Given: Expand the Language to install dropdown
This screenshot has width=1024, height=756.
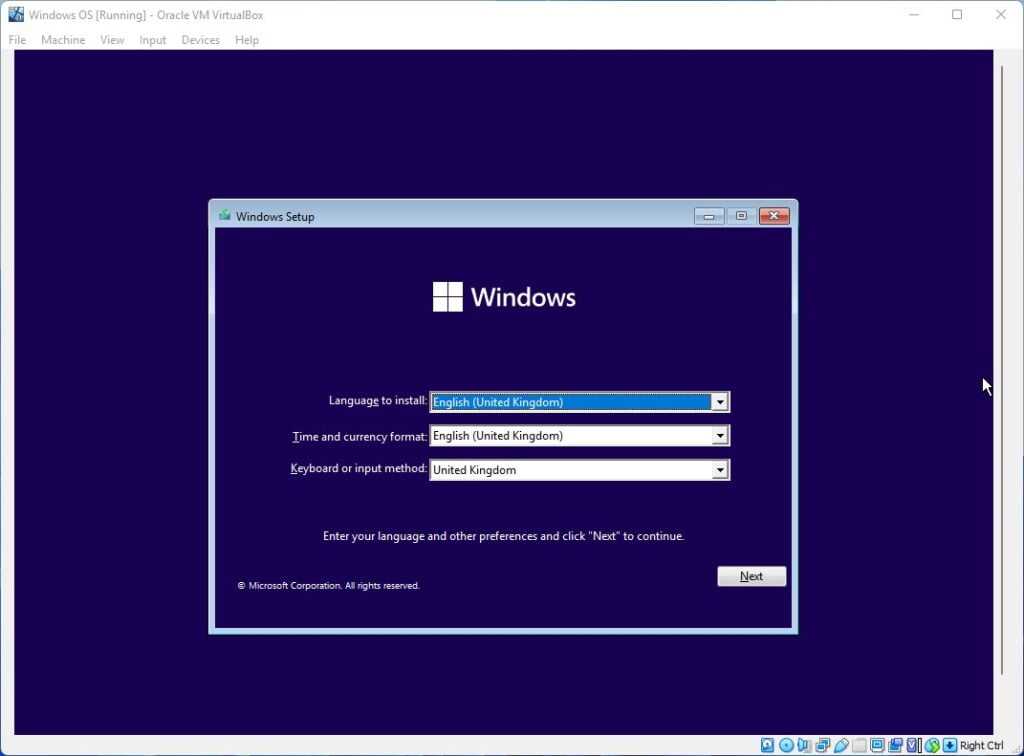Looking at the screenshot, I should coord(719,402).
